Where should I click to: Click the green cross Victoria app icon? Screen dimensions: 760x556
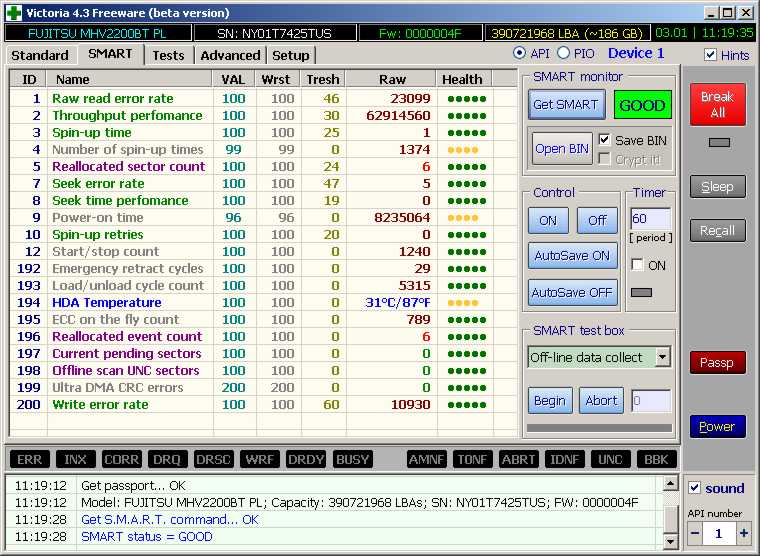coord(14,13)
